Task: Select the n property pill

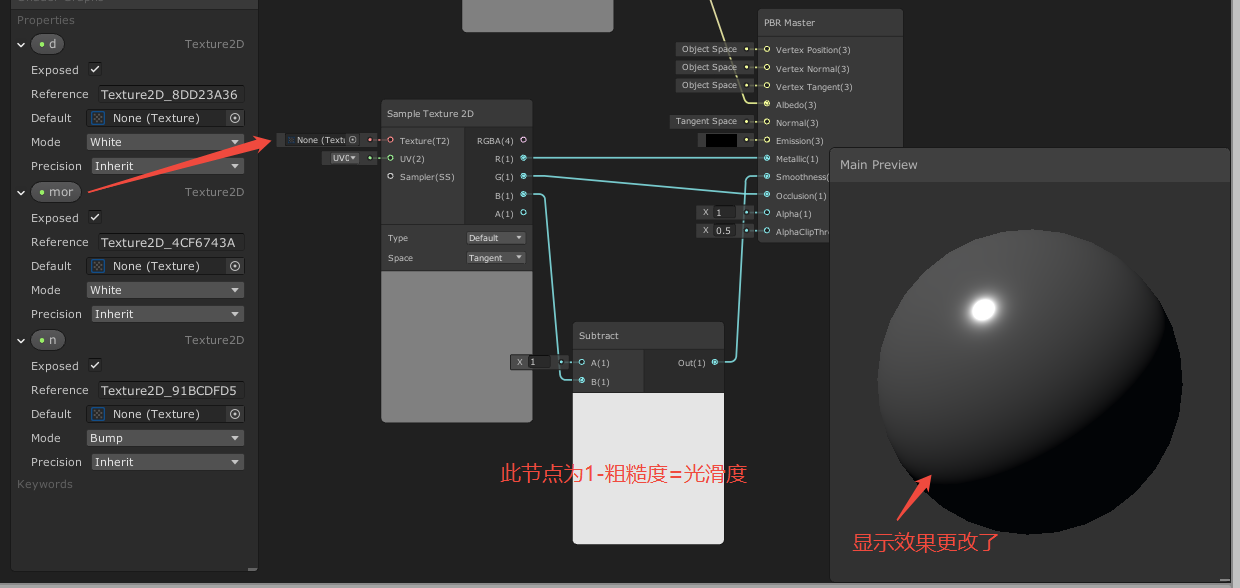Action: (x=48, y=340)
